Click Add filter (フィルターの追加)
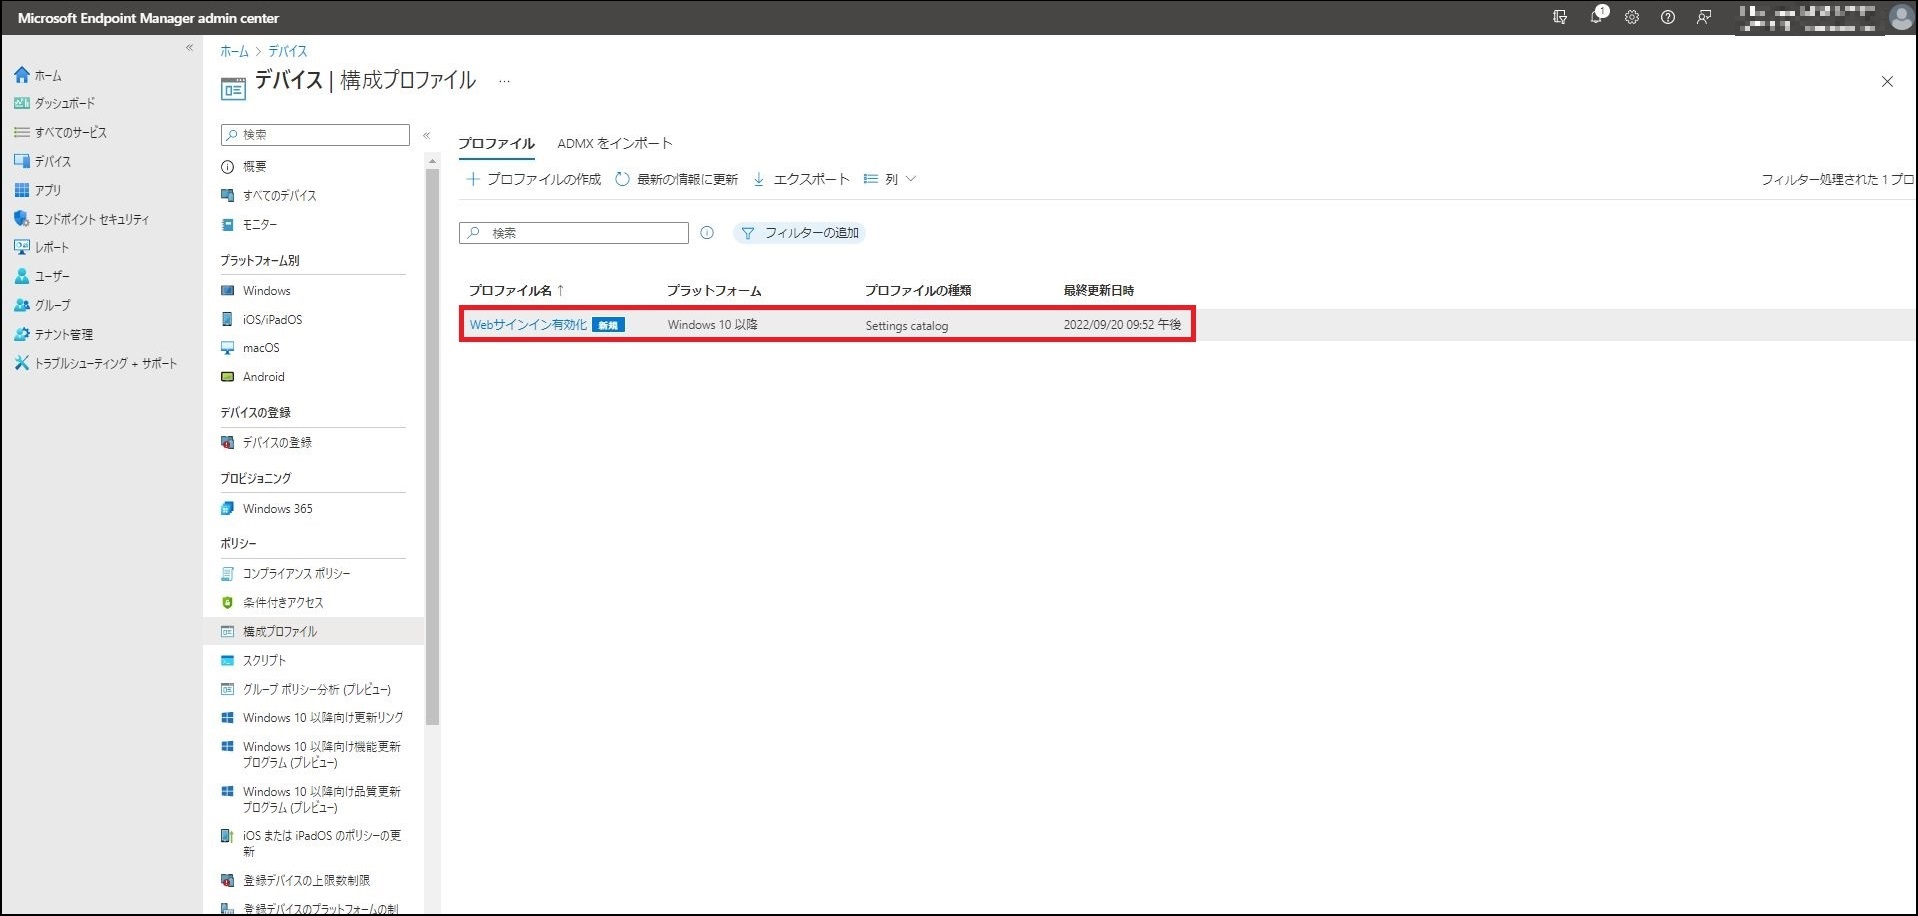 [x=800, y=233]
